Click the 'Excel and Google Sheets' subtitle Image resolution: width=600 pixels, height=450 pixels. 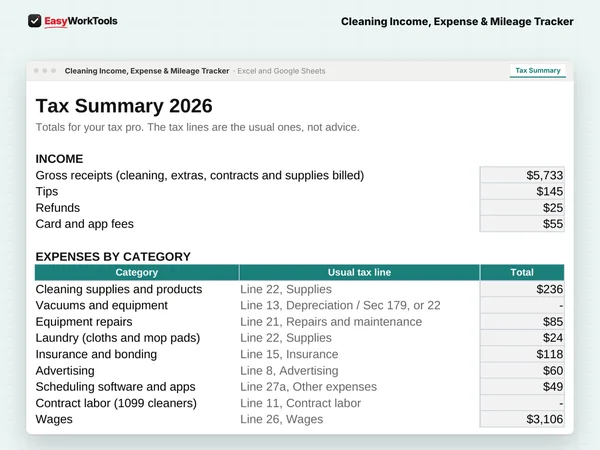(281, 71)
